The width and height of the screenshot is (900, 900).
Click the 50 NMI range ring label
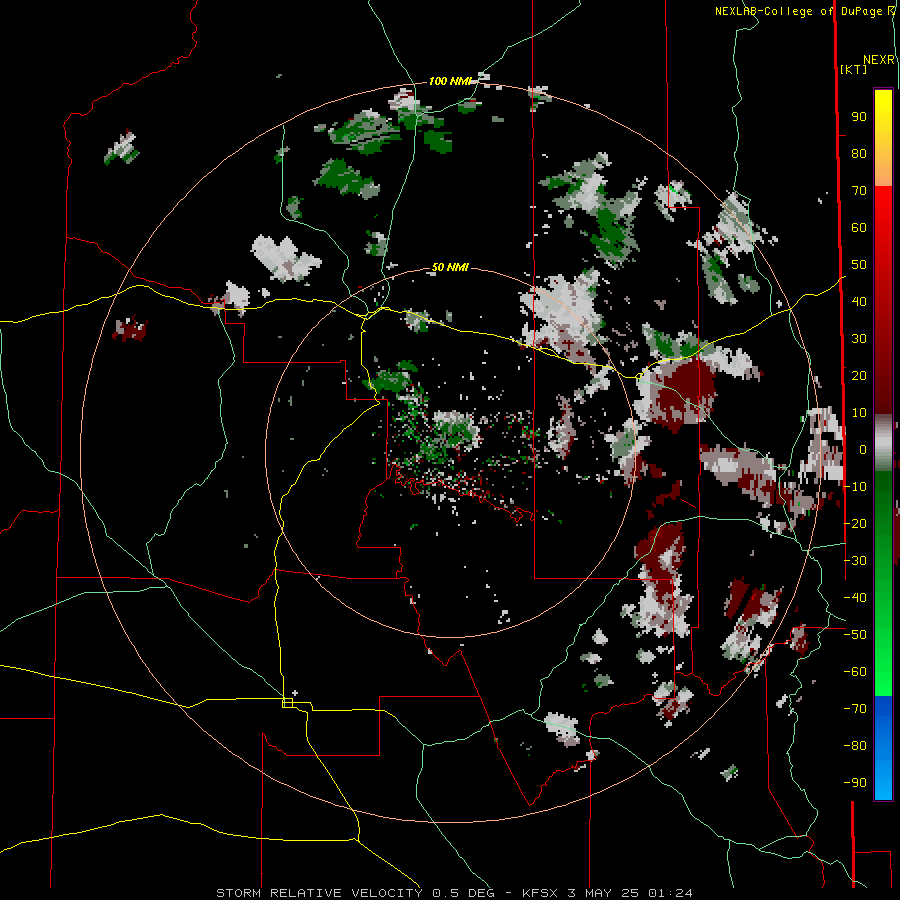(x=450, y=267)
